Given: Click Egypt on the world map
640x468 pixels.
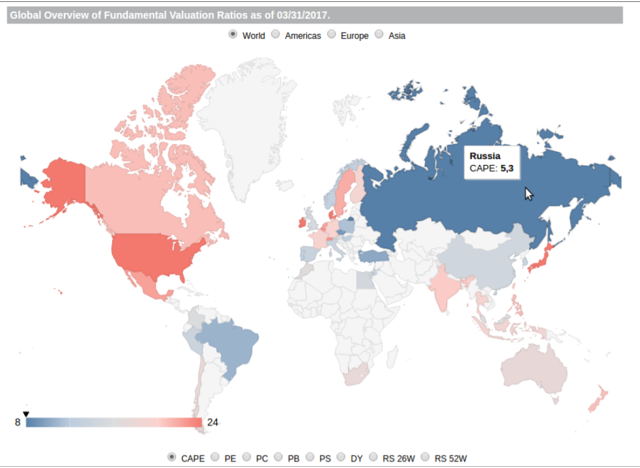Looking at the screenshot, I should click(365, 280).
